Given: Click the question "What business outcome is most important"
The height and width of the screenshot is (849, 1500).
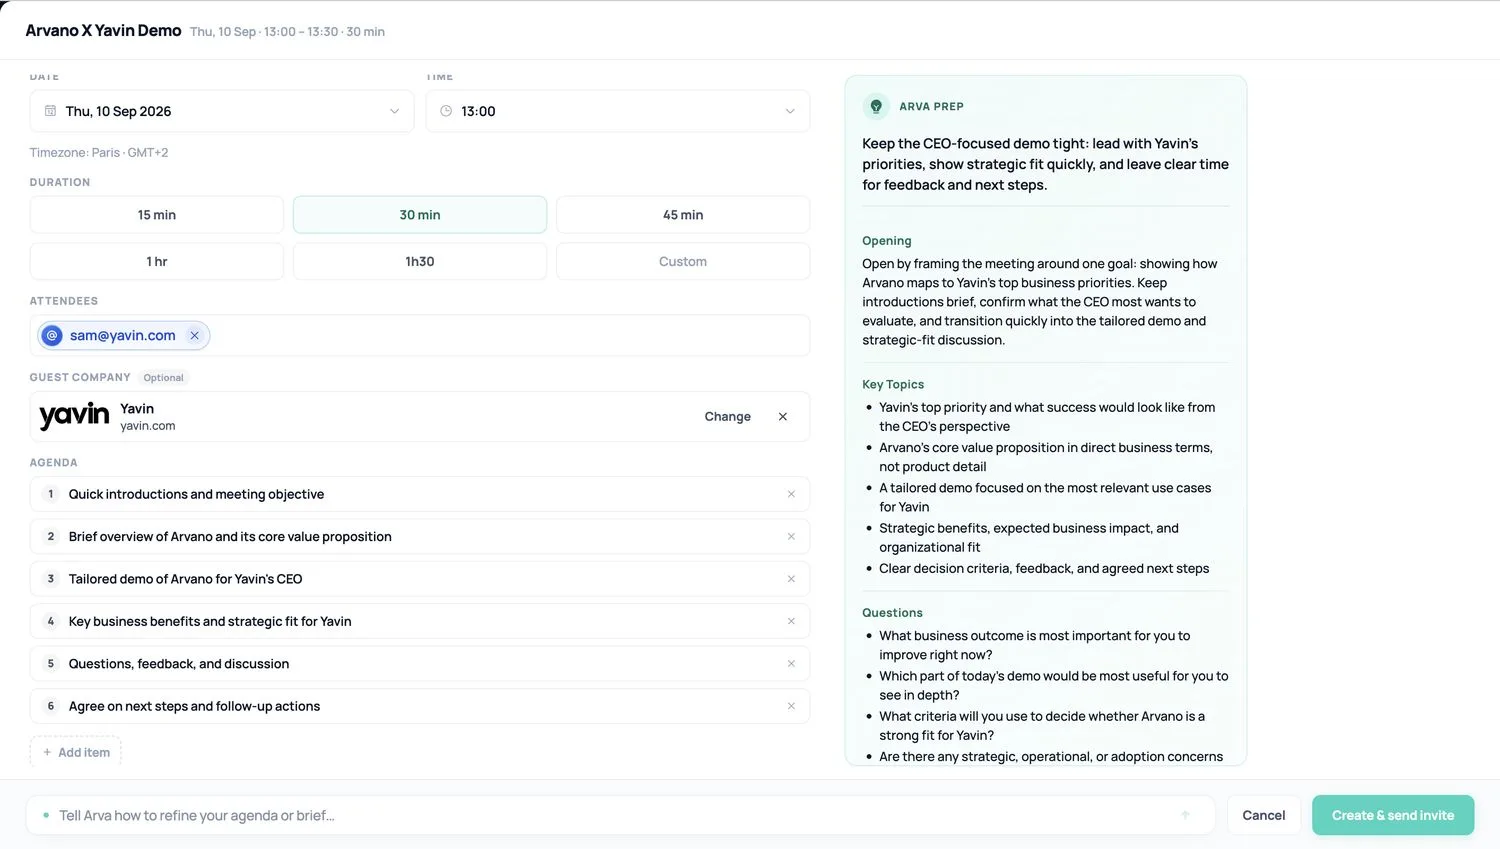Looking at the screenshot, I should click(1035, 645).
